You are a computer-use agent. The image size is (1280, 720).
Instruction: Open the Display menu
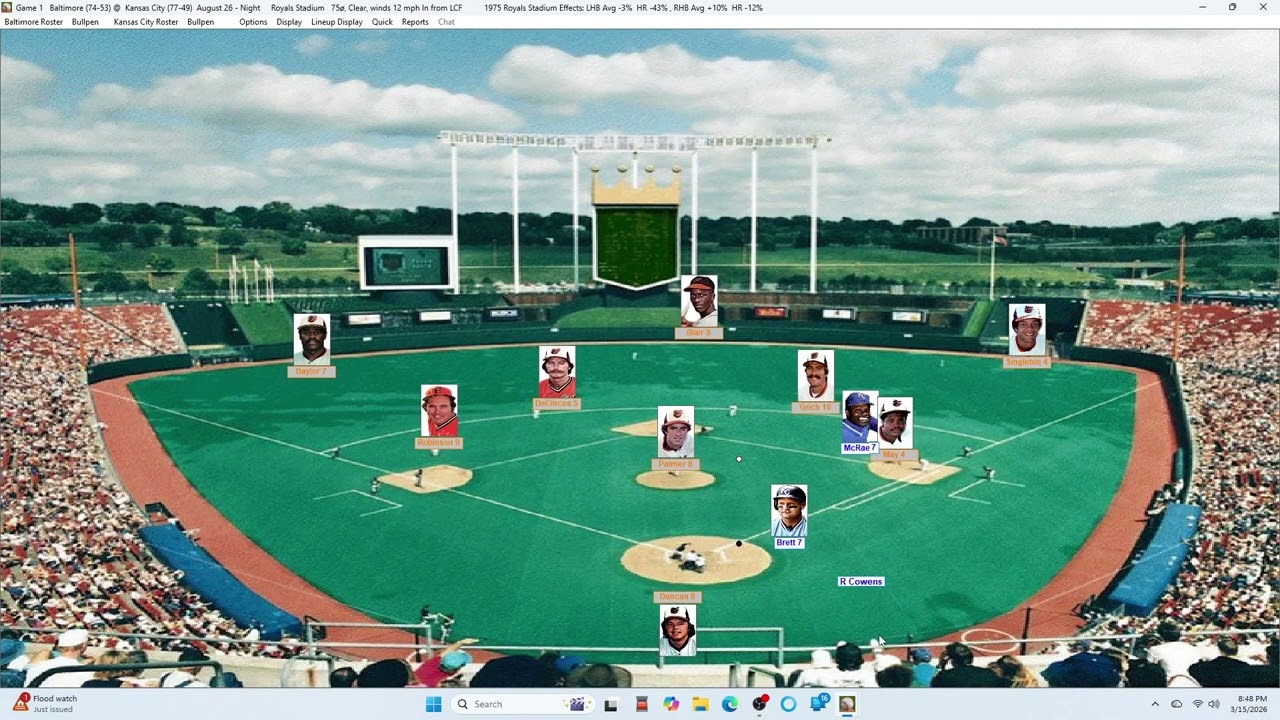[289, 22]
